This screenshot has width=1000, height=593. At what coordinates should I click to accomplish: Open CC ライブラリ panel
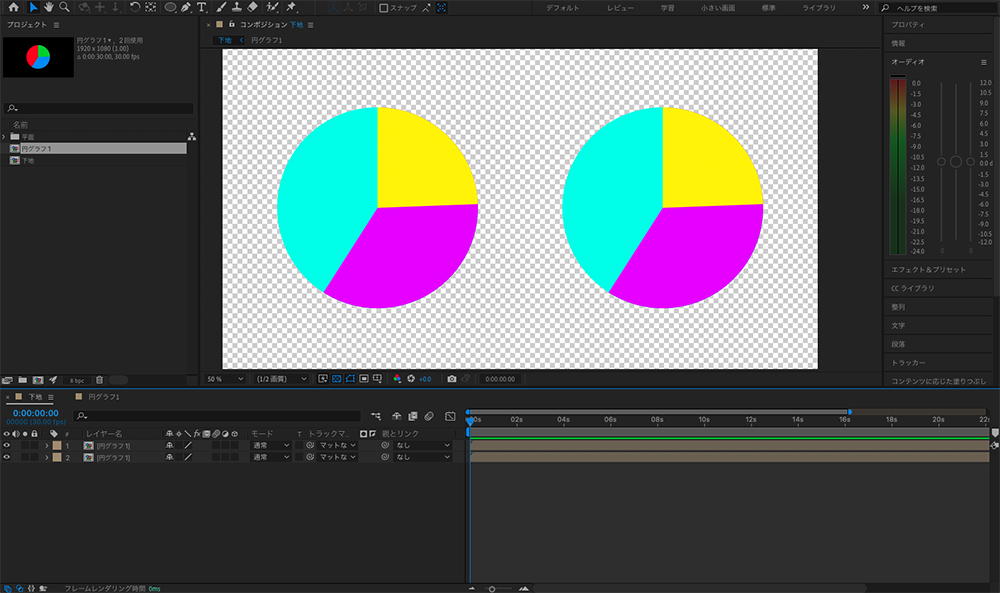[913, 288]
